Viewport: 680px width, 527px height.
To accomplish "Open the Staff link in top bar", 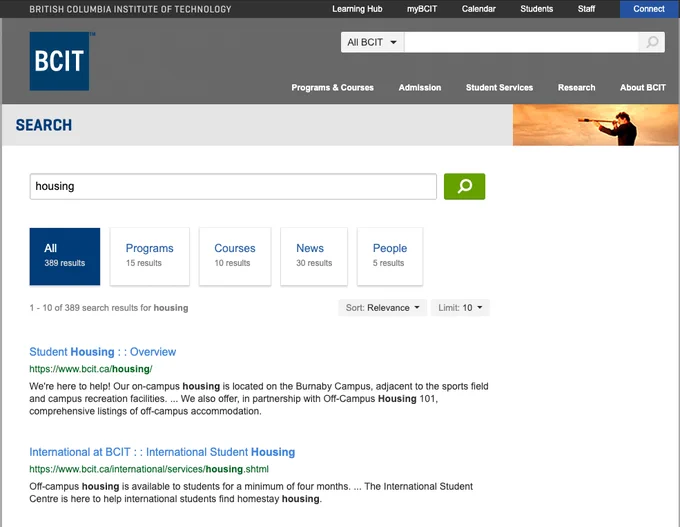I will pyautogui.click(x=586, y=9).
